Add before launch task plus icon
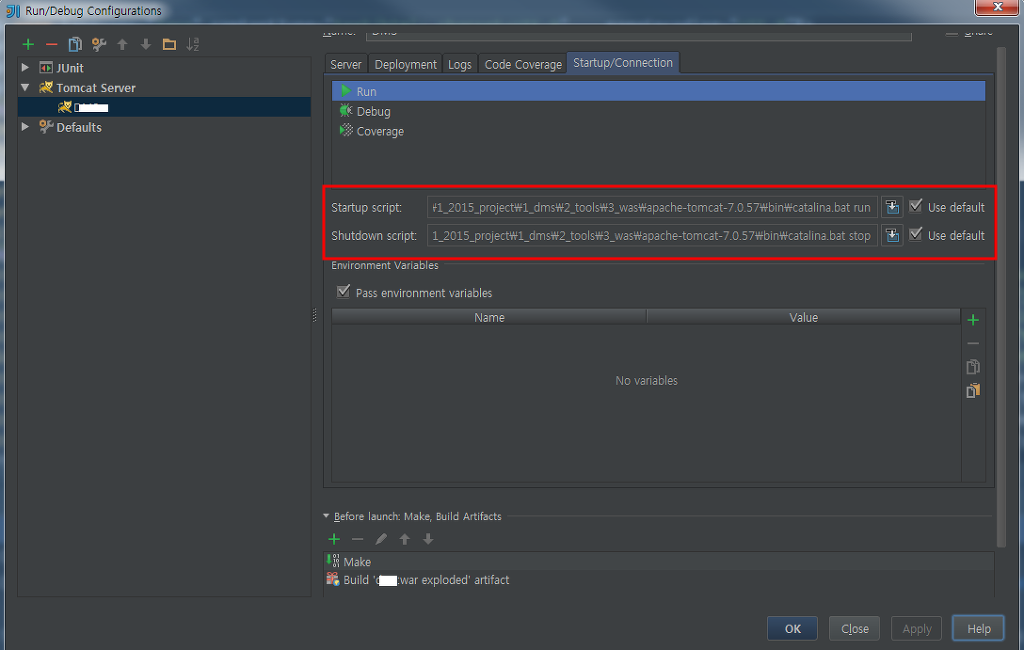Viewport: 1024px width, 650px height. [334, 539]
